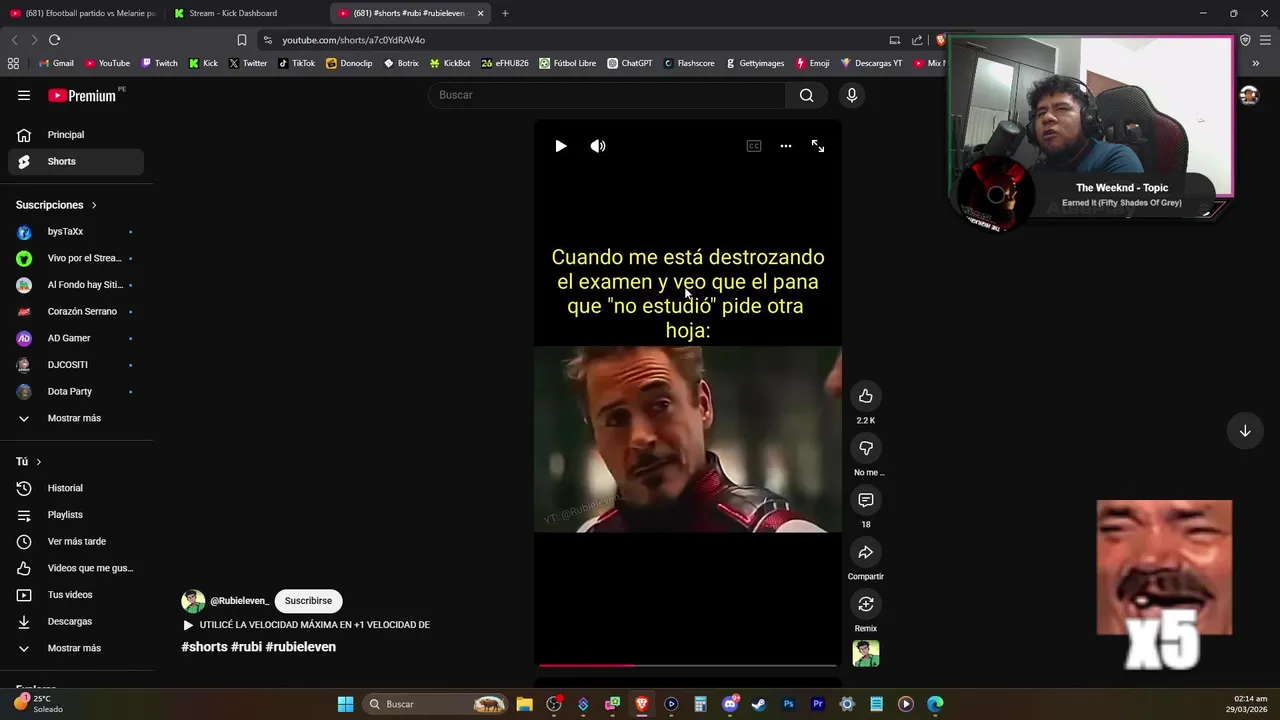Open ChatGPT bookmark
The height and width of the screenshot is (720, 1280).
click(630, 63)
